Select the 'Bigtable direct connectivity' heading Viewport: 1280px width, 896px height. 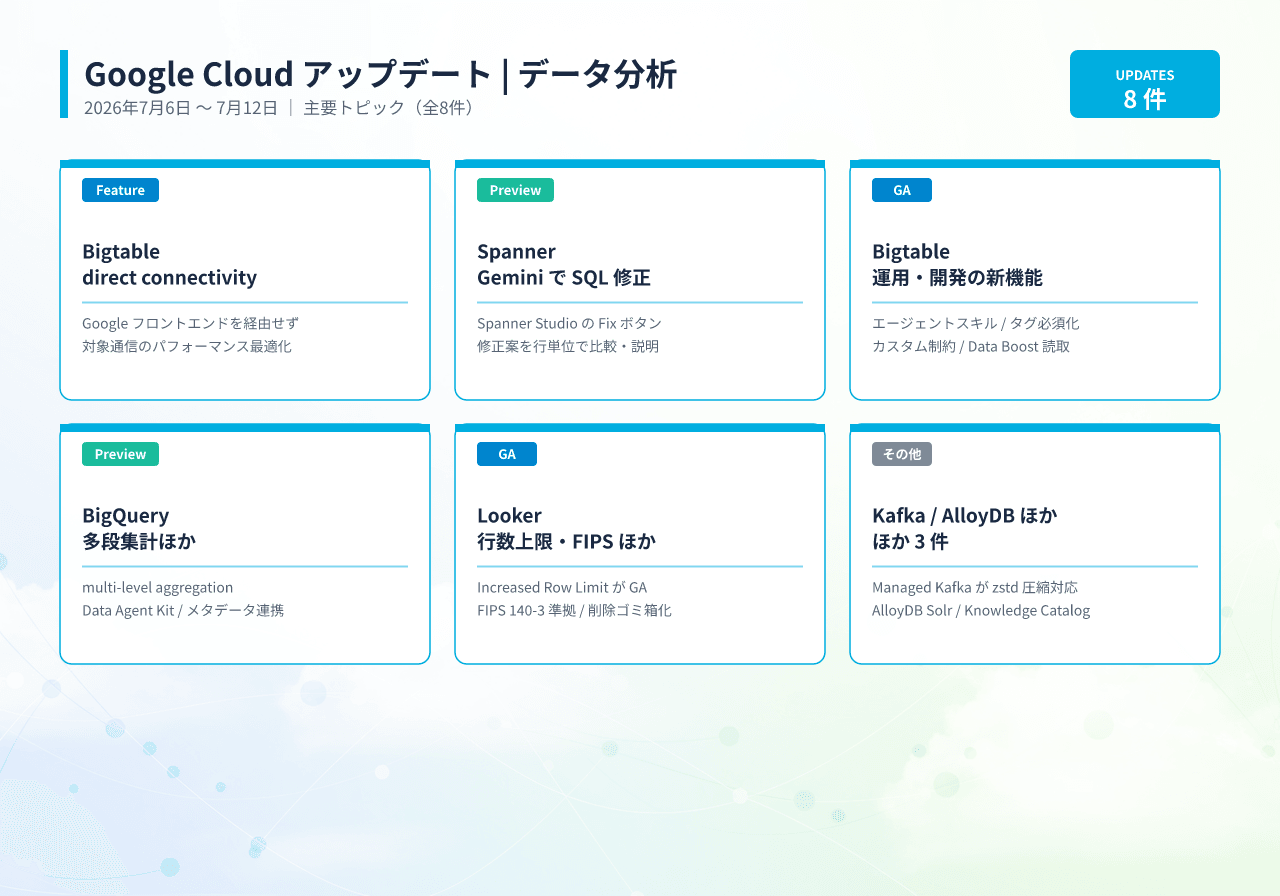(169, 264)
